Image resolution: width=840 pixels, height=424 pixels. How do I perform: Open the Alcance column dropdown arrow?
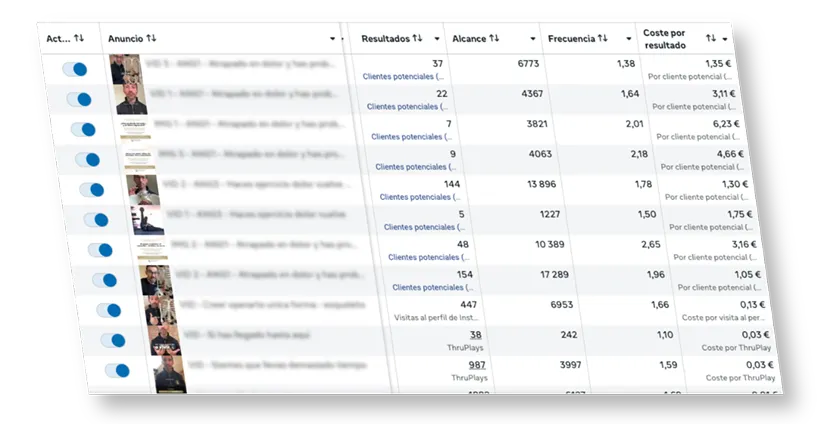click(532, 39)
